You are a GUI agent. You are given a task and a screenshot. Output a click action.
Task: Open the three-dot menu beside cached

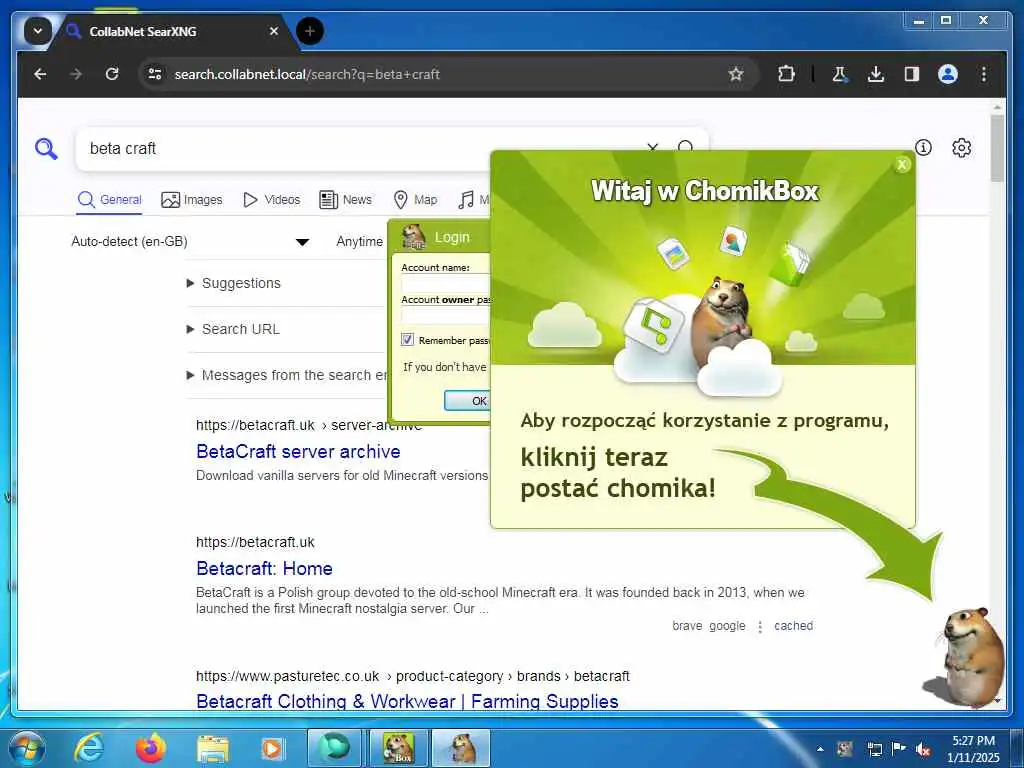pos(760,627)
